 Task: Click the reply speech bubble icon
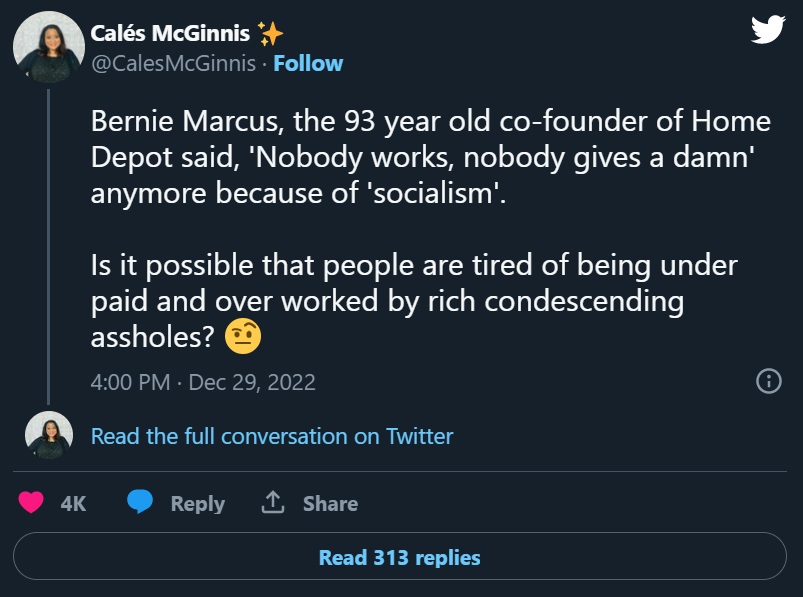tap(140, 503)
